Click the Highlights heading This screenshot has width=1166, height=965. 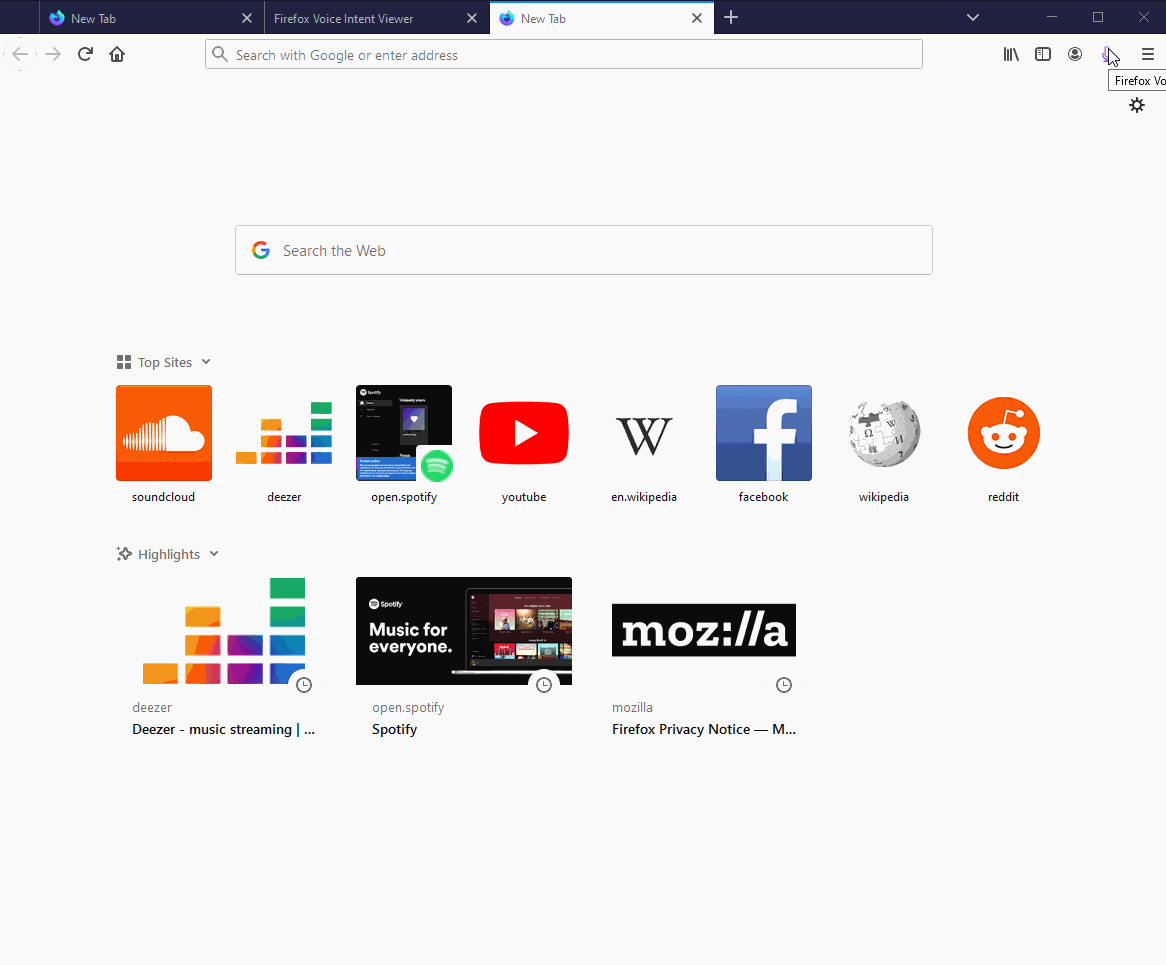[169, 554]
